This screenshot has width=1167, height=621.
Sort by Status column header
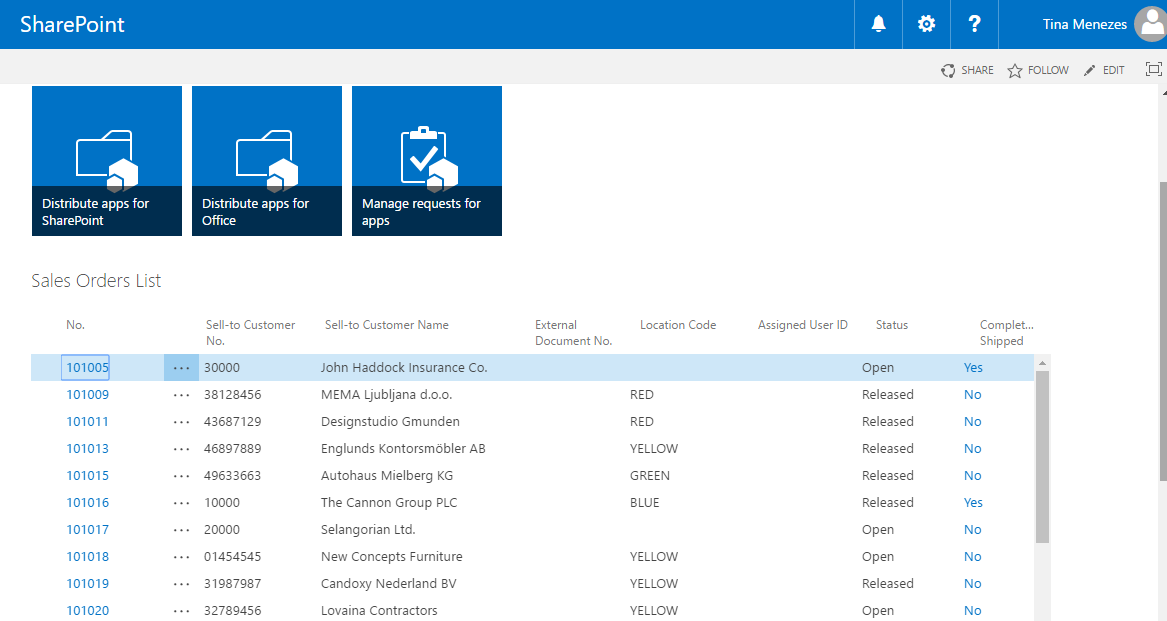tap(892, 325)
